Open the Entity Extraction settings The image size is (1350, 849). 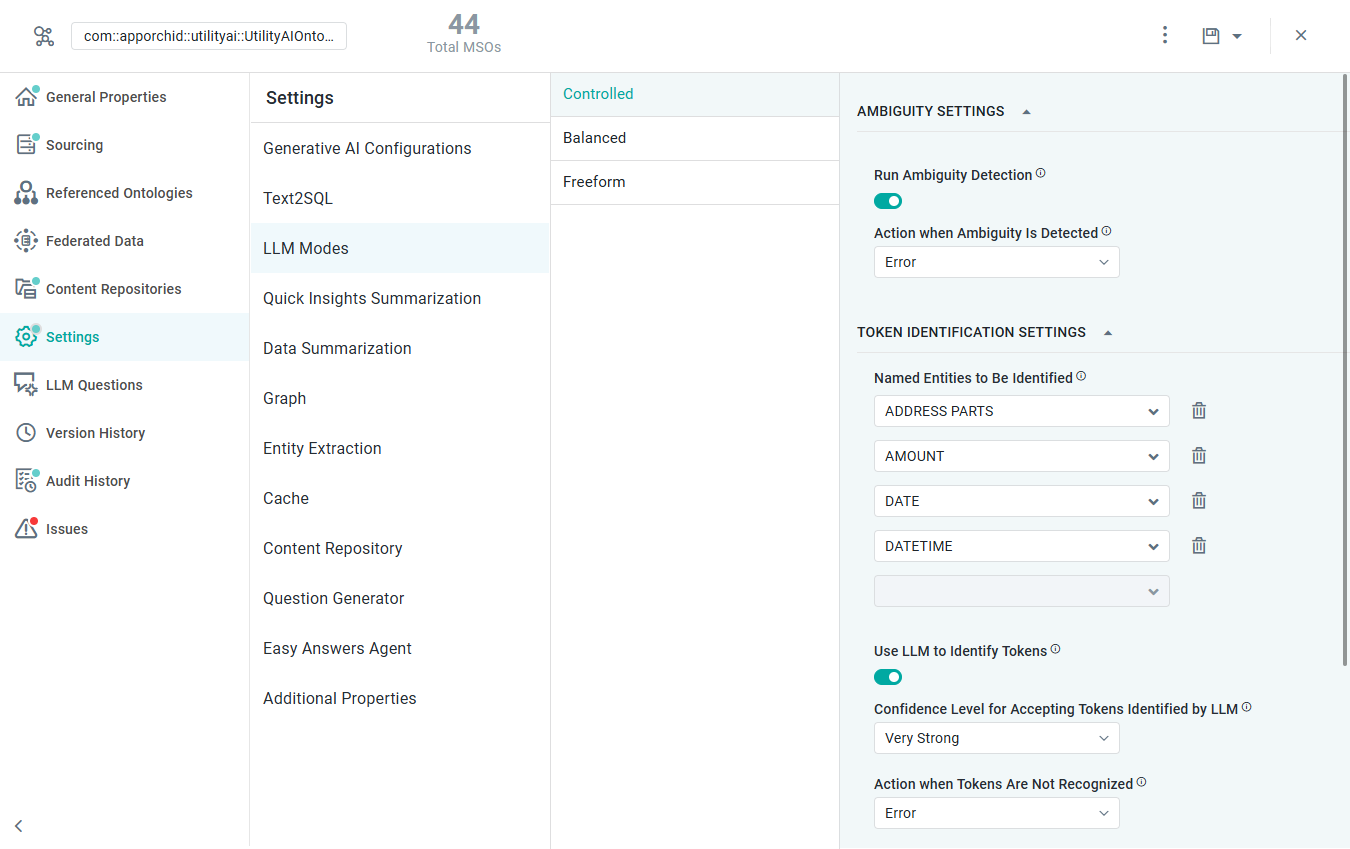pyautogui.click(x=400, y=448)
